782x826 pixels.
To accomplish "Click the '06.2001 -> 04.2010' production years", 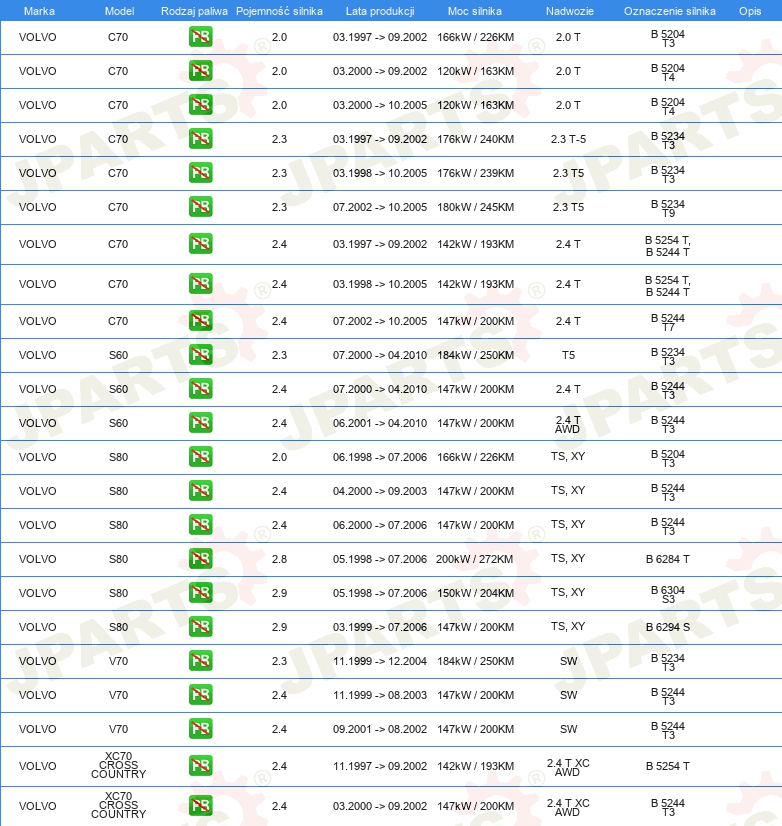I will click(380, 423).
